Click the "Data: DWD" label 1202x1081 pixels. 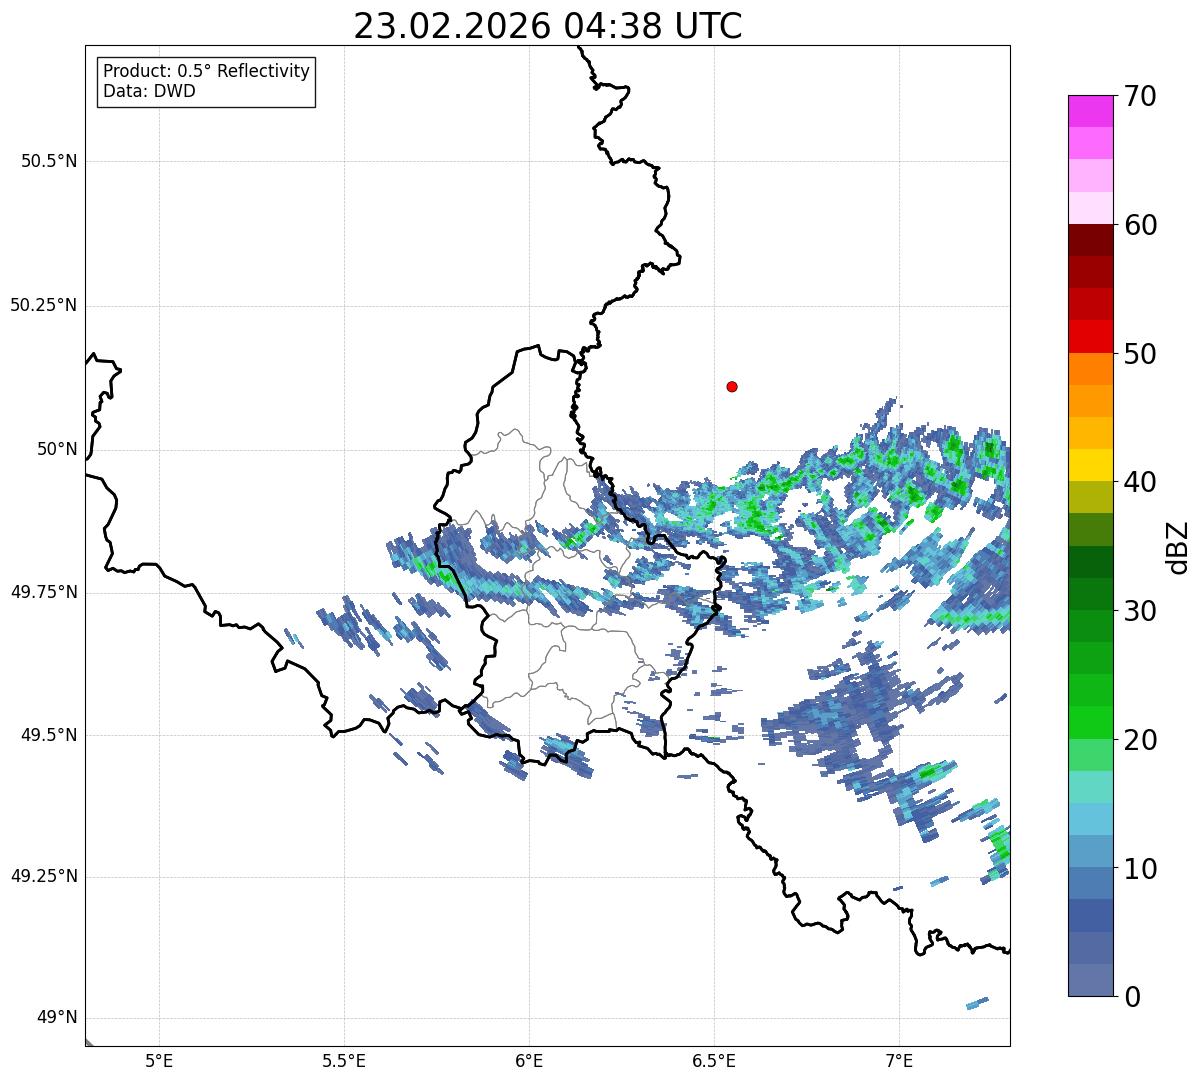[150, 91]
